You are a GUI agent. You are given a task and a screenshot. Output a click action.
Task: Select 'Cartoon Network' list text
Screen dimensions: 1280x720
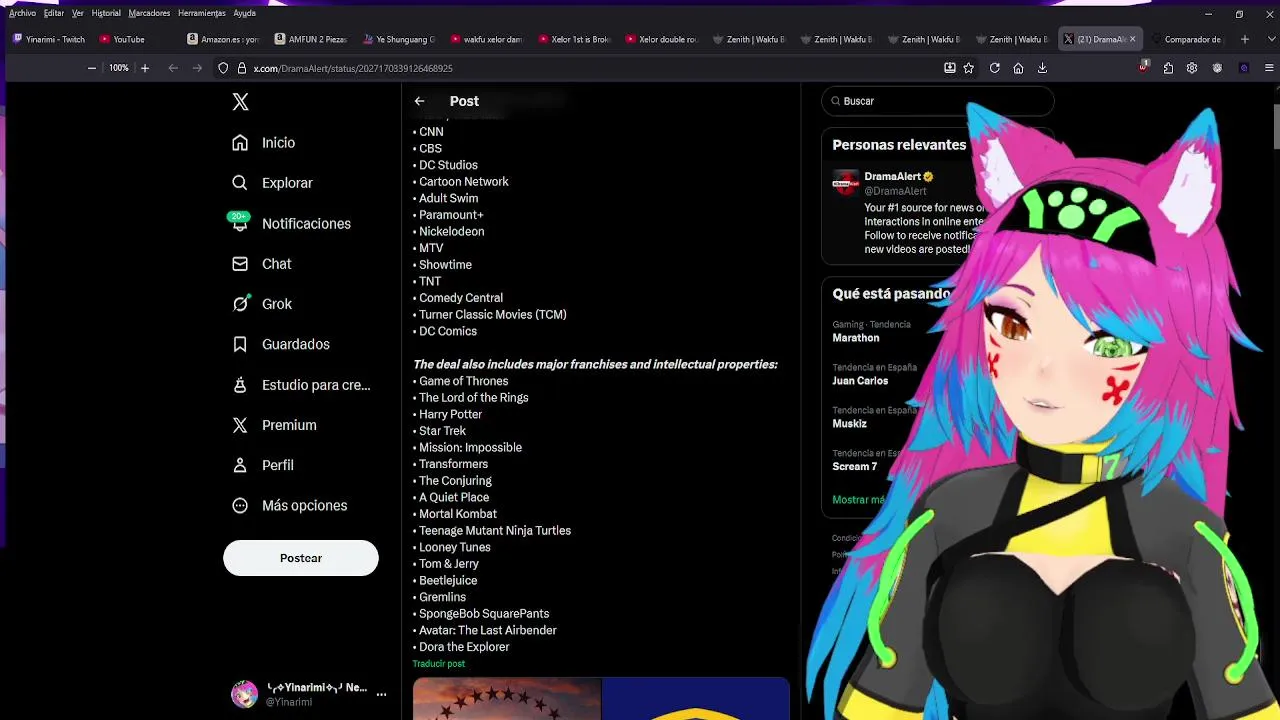point(464,182)
